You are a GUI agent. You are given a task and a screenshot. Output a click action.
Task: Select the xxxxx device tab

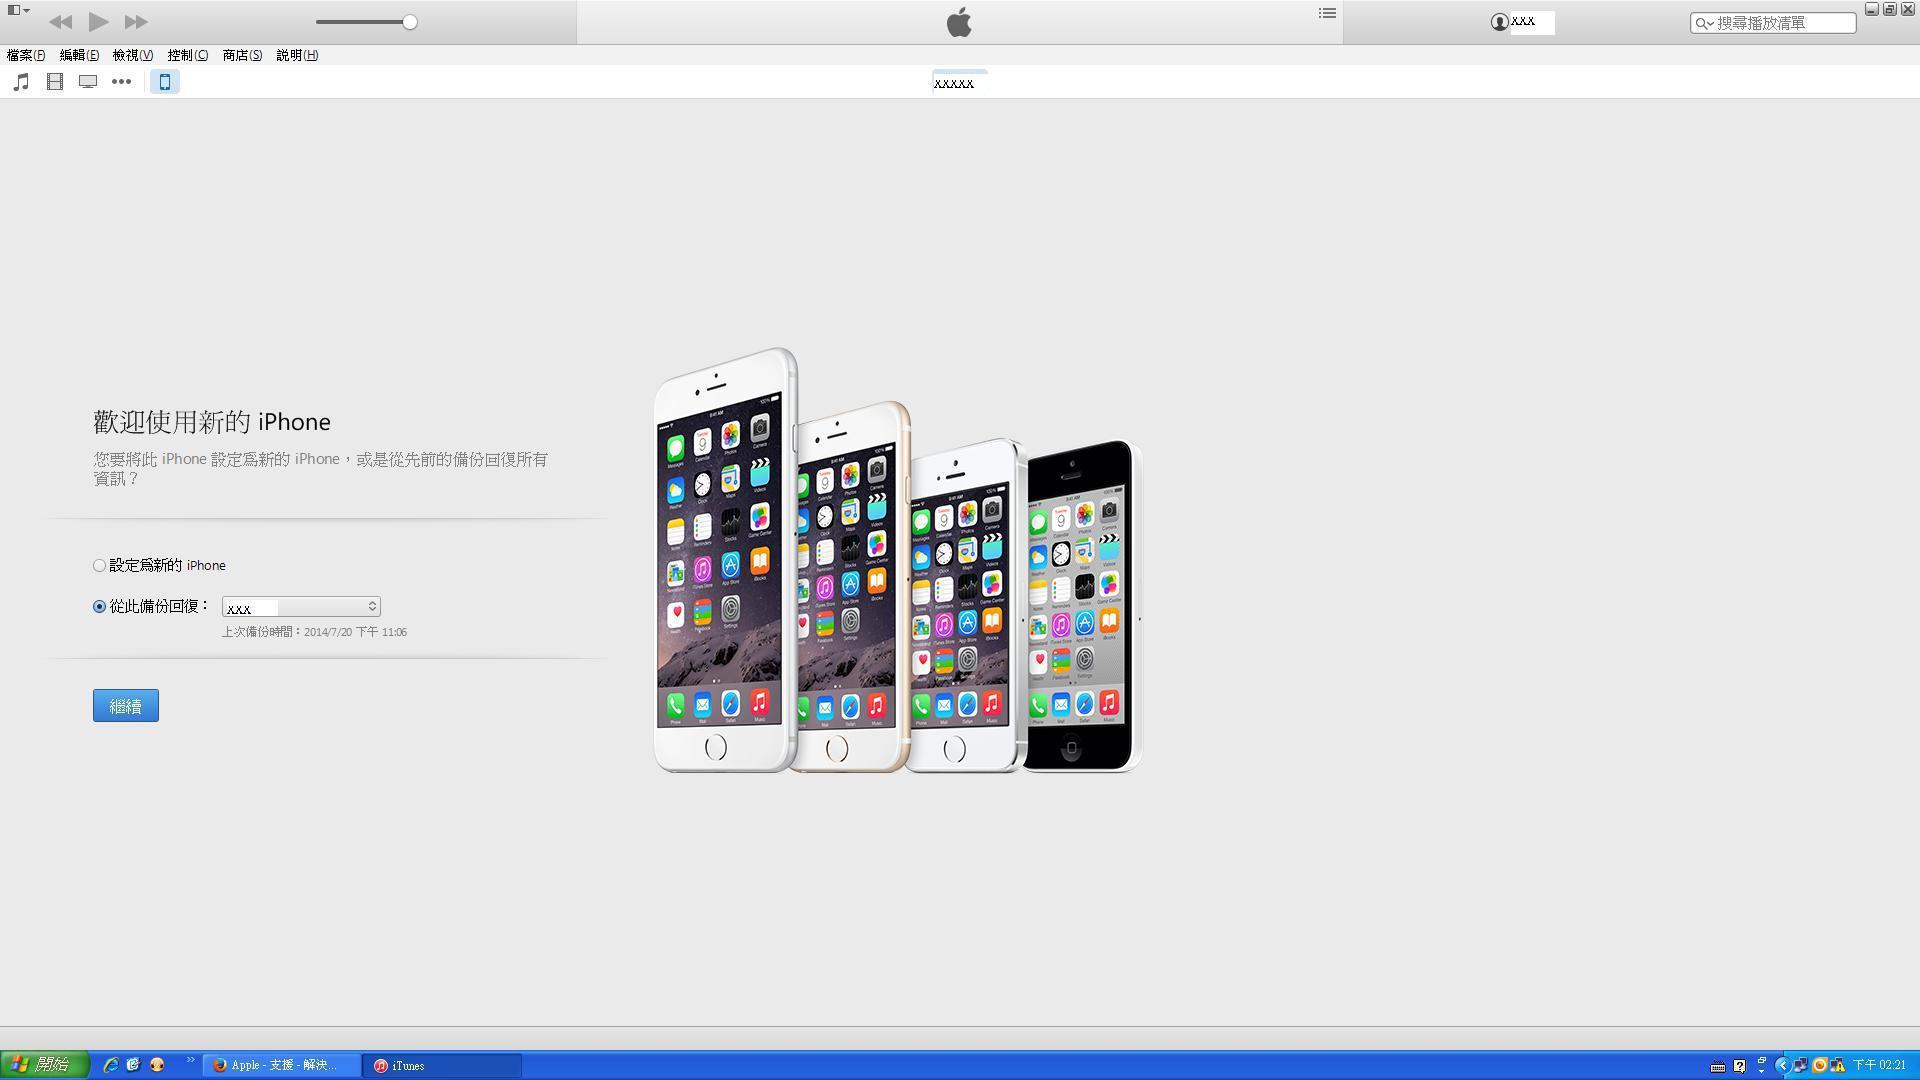click(x=959, y=82)
